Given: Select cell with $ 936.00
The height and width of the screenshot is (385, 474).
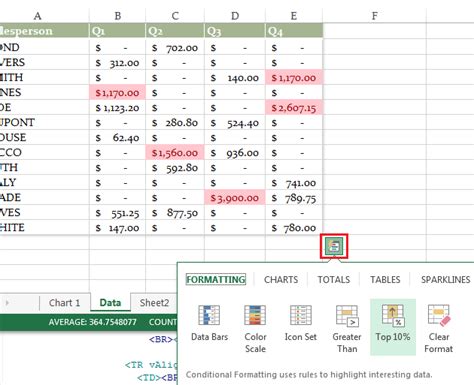Looking at the screenshot, I should click(235, 153).
